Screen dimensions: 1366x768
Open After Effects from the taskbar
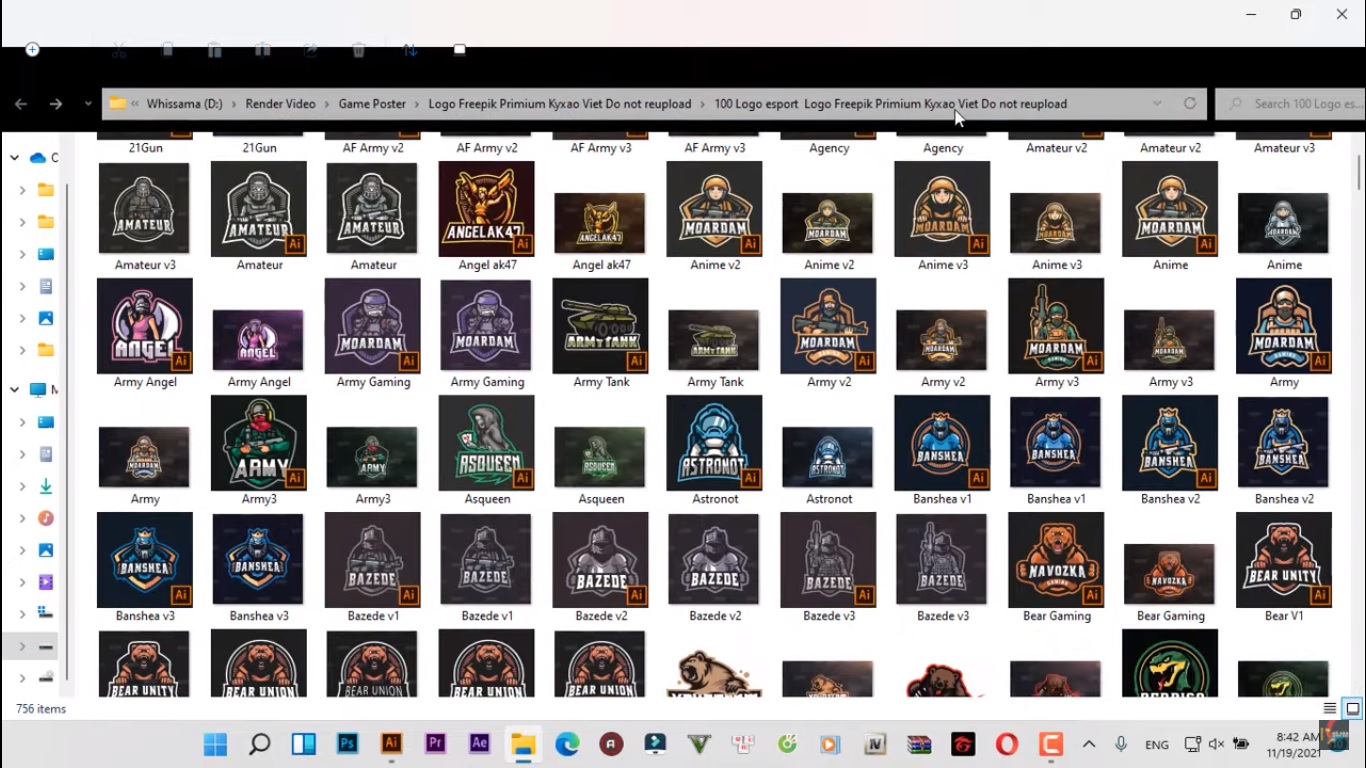coord(479,744)
